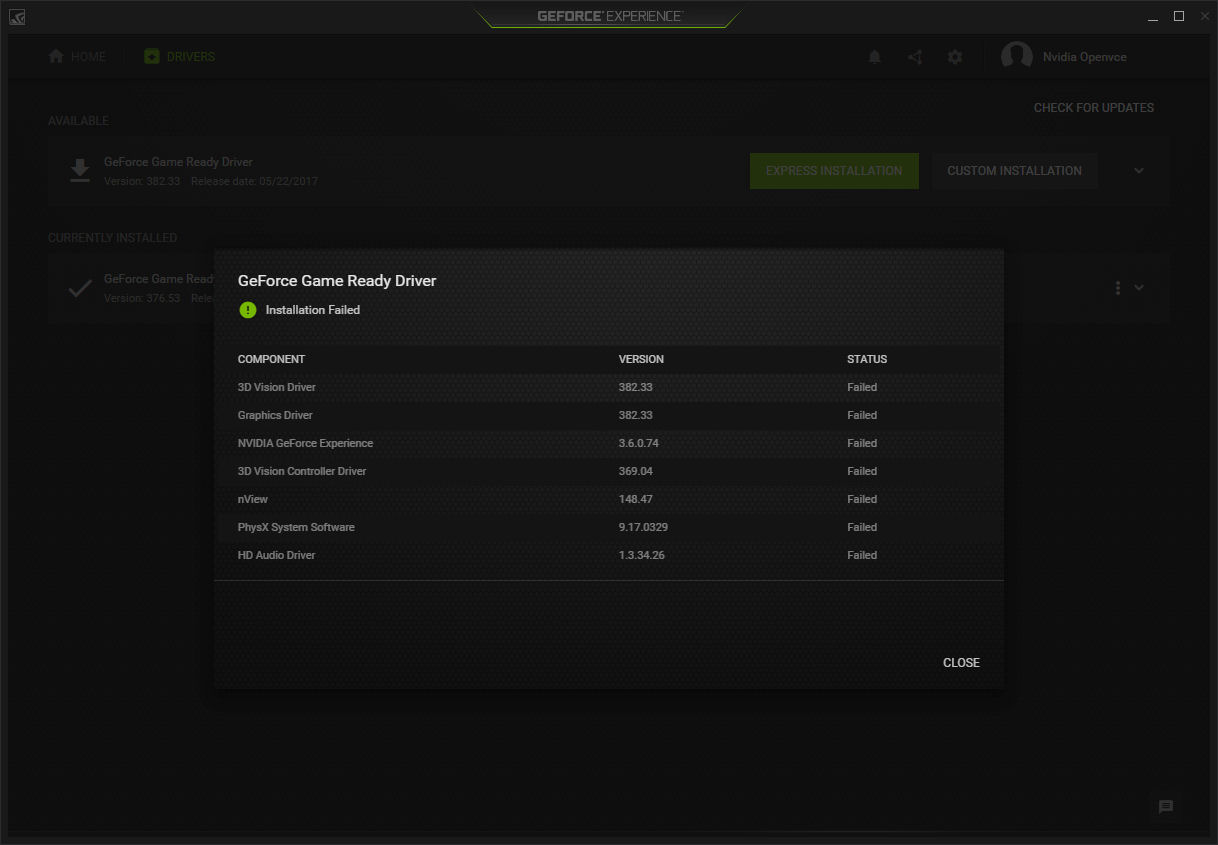Viewport: 1218px width, 845px height.
Task: Click CUSTOM INSTALLATION button
Action: pos(1014,171)
